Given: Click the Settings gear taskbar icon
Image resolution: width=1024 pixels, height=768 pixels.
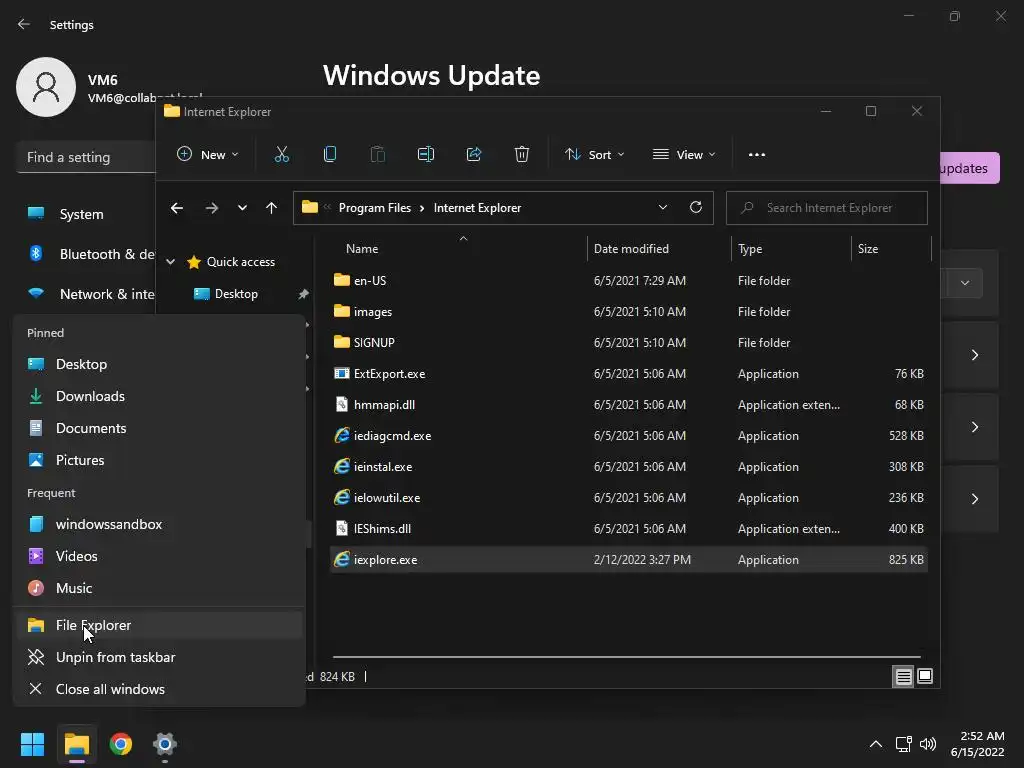Looking at the screenshot, I should (165, 744).
